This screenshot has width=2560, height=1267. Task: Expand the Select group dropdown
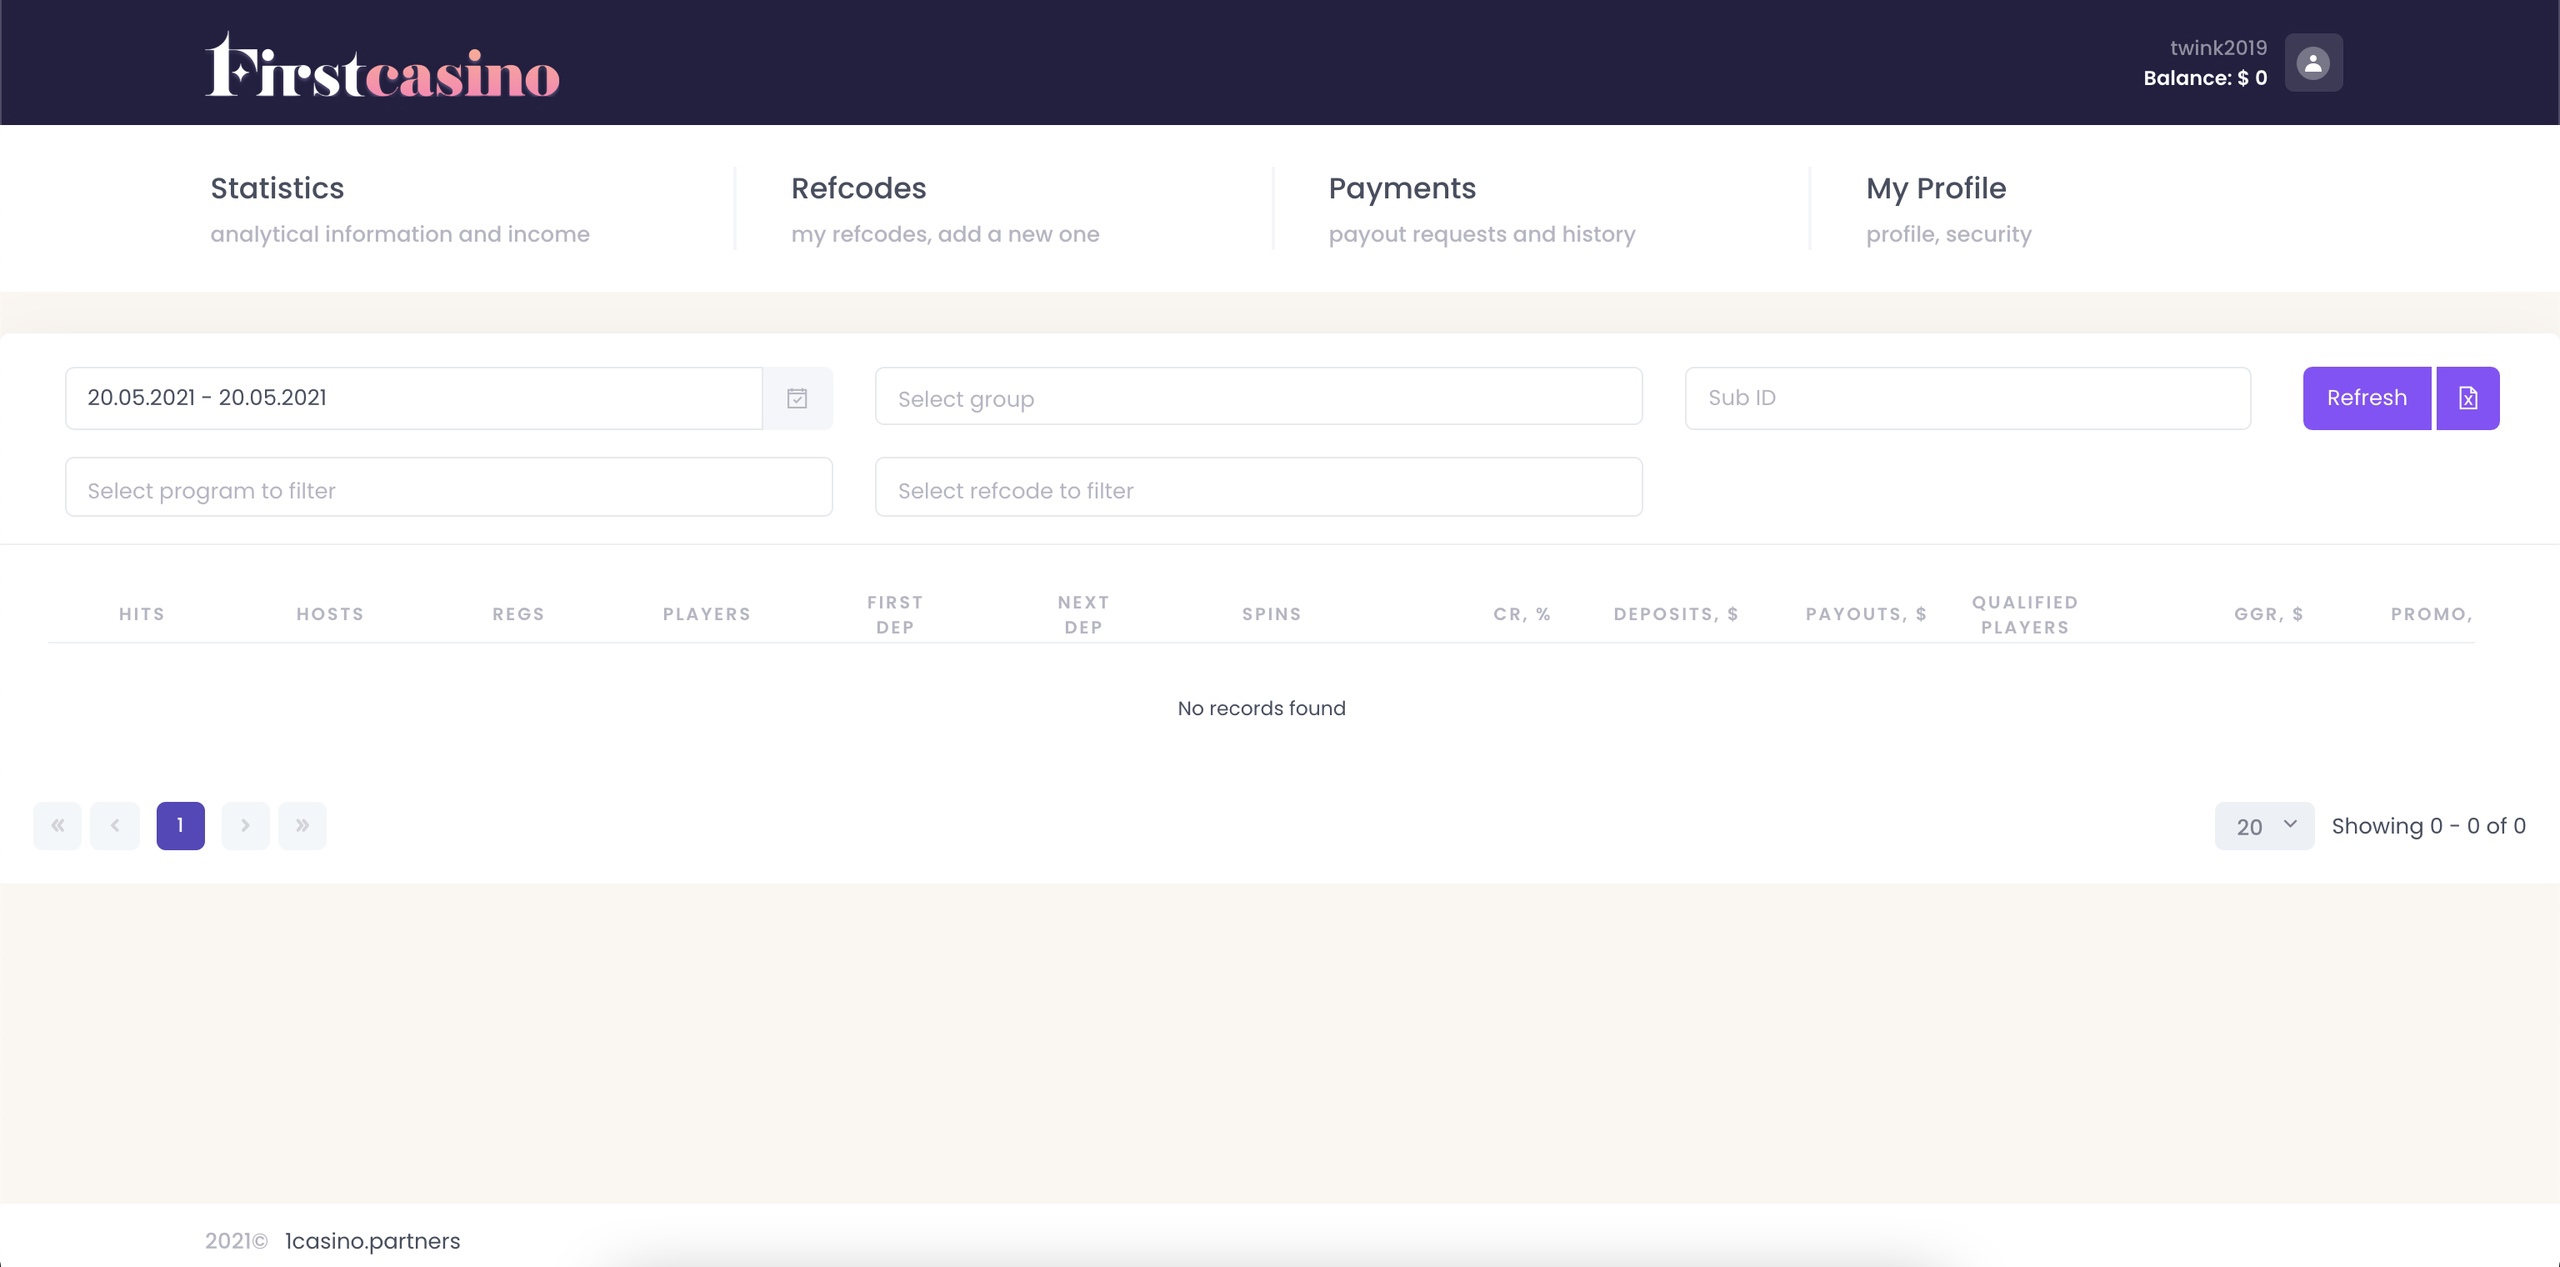[1258, 398]
